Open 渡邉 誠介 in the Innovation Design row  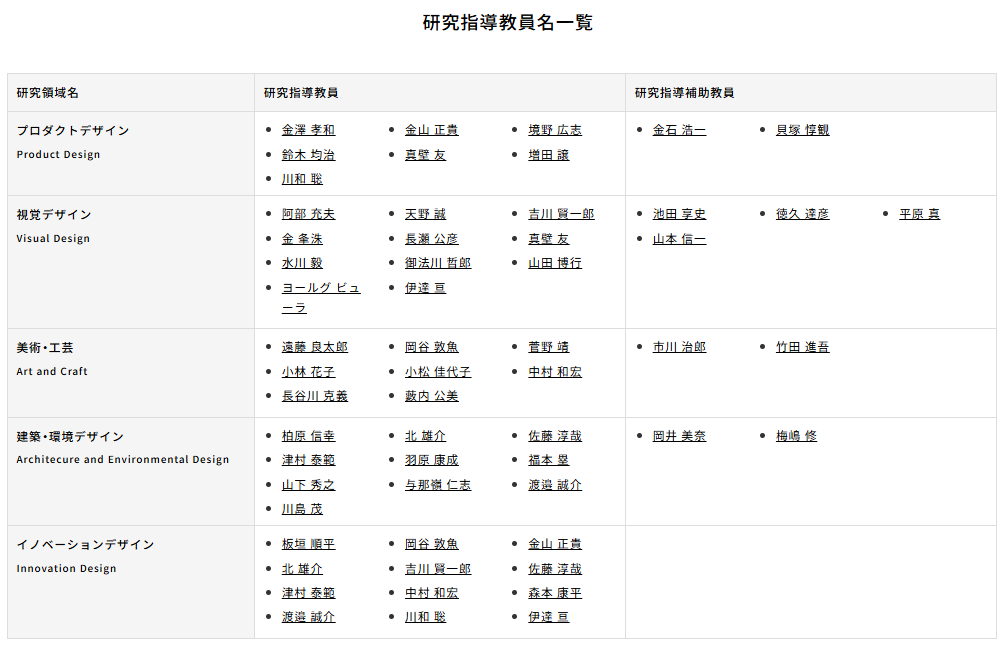(308, 617)
